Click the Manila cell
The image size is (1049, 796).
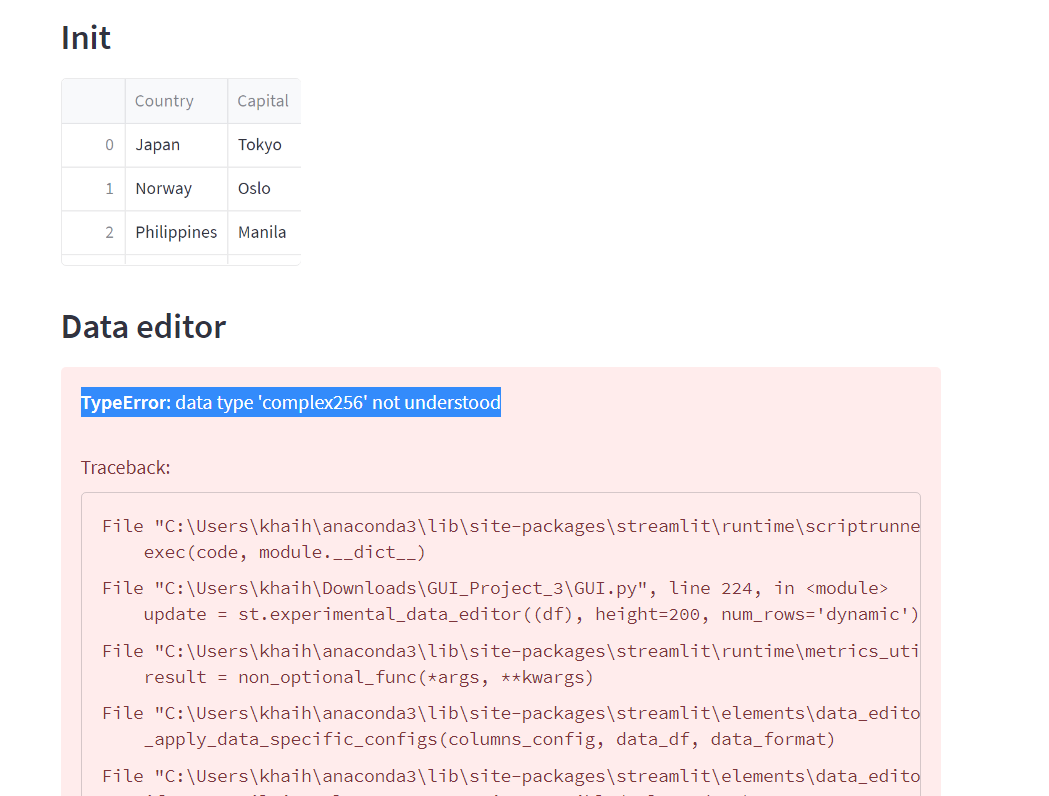pos(262,233)
